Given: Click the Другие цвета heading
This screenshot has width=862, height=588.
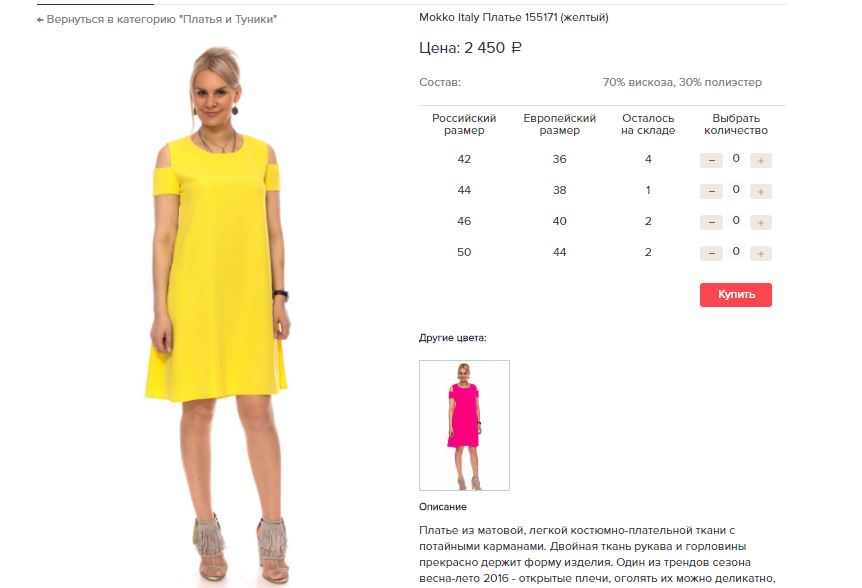Looking at the screenshot, I should click(452, 338).
